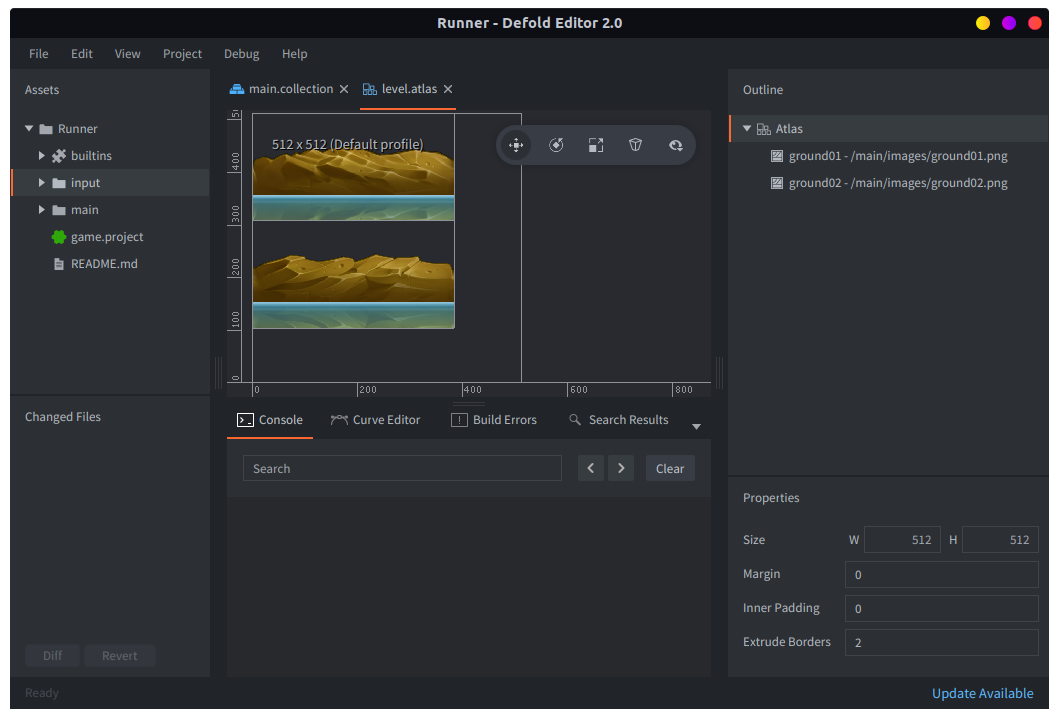This screenshot has width=1059, height=719.
Task: Collapse the Atlas node in the Outline panel
Action: [746, 128]
